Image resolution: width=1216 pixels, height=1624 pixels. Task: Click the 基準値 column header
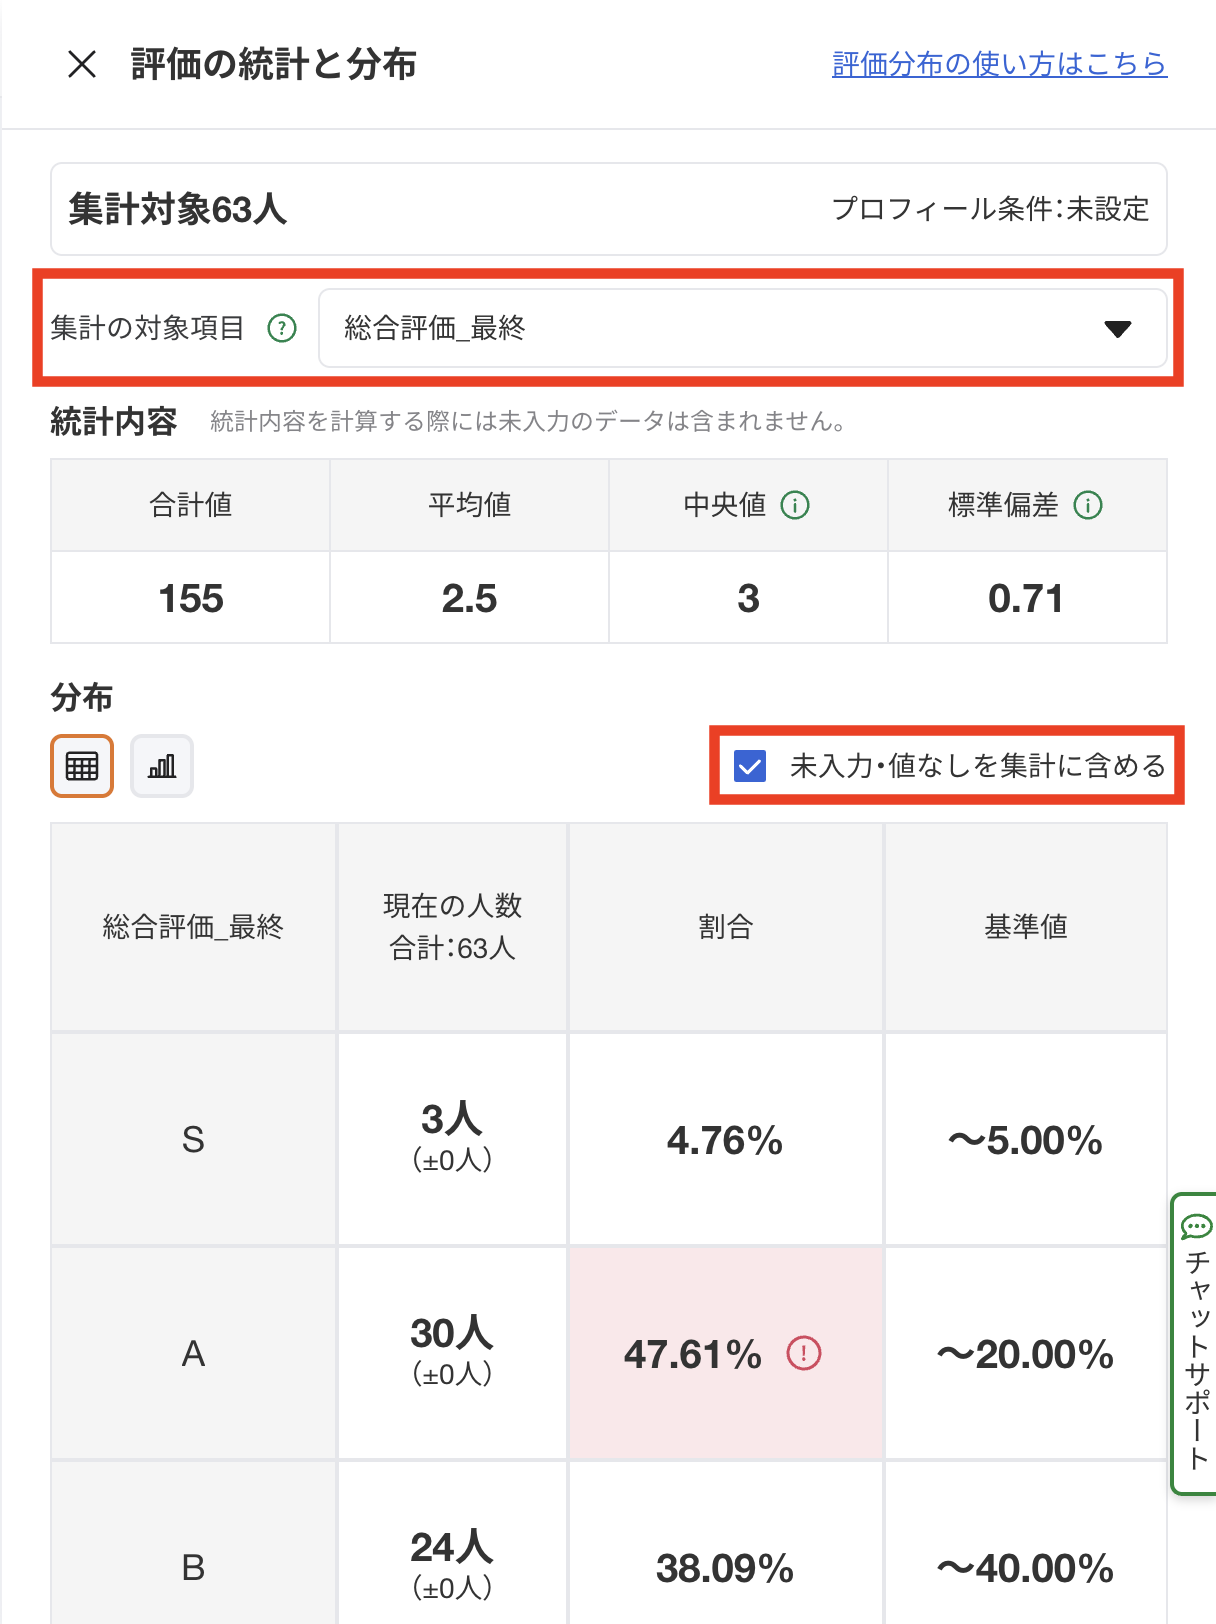point(1025,927)
